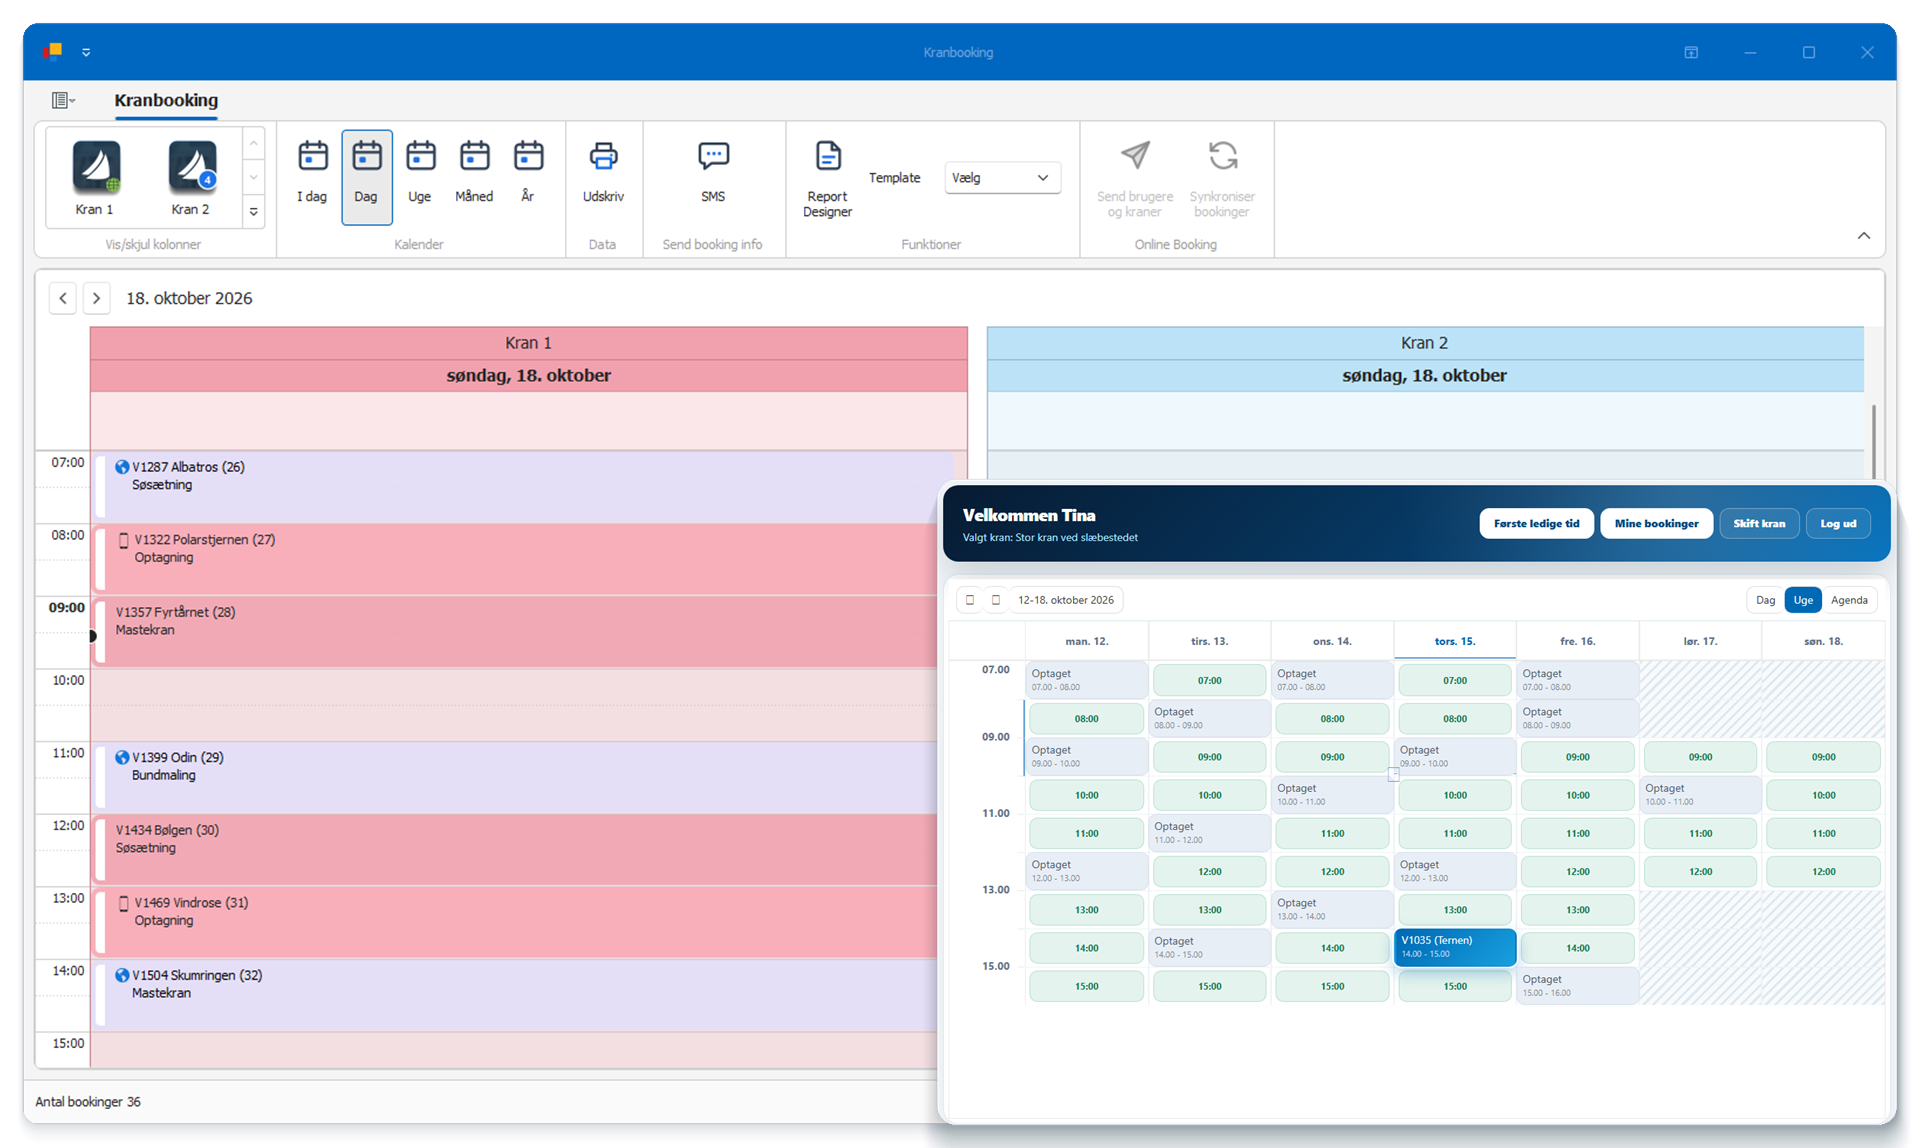The image size is (1920, 1148).
Task: Open the Report Designer
Action: pyautogui.click(x=827, y=178)
